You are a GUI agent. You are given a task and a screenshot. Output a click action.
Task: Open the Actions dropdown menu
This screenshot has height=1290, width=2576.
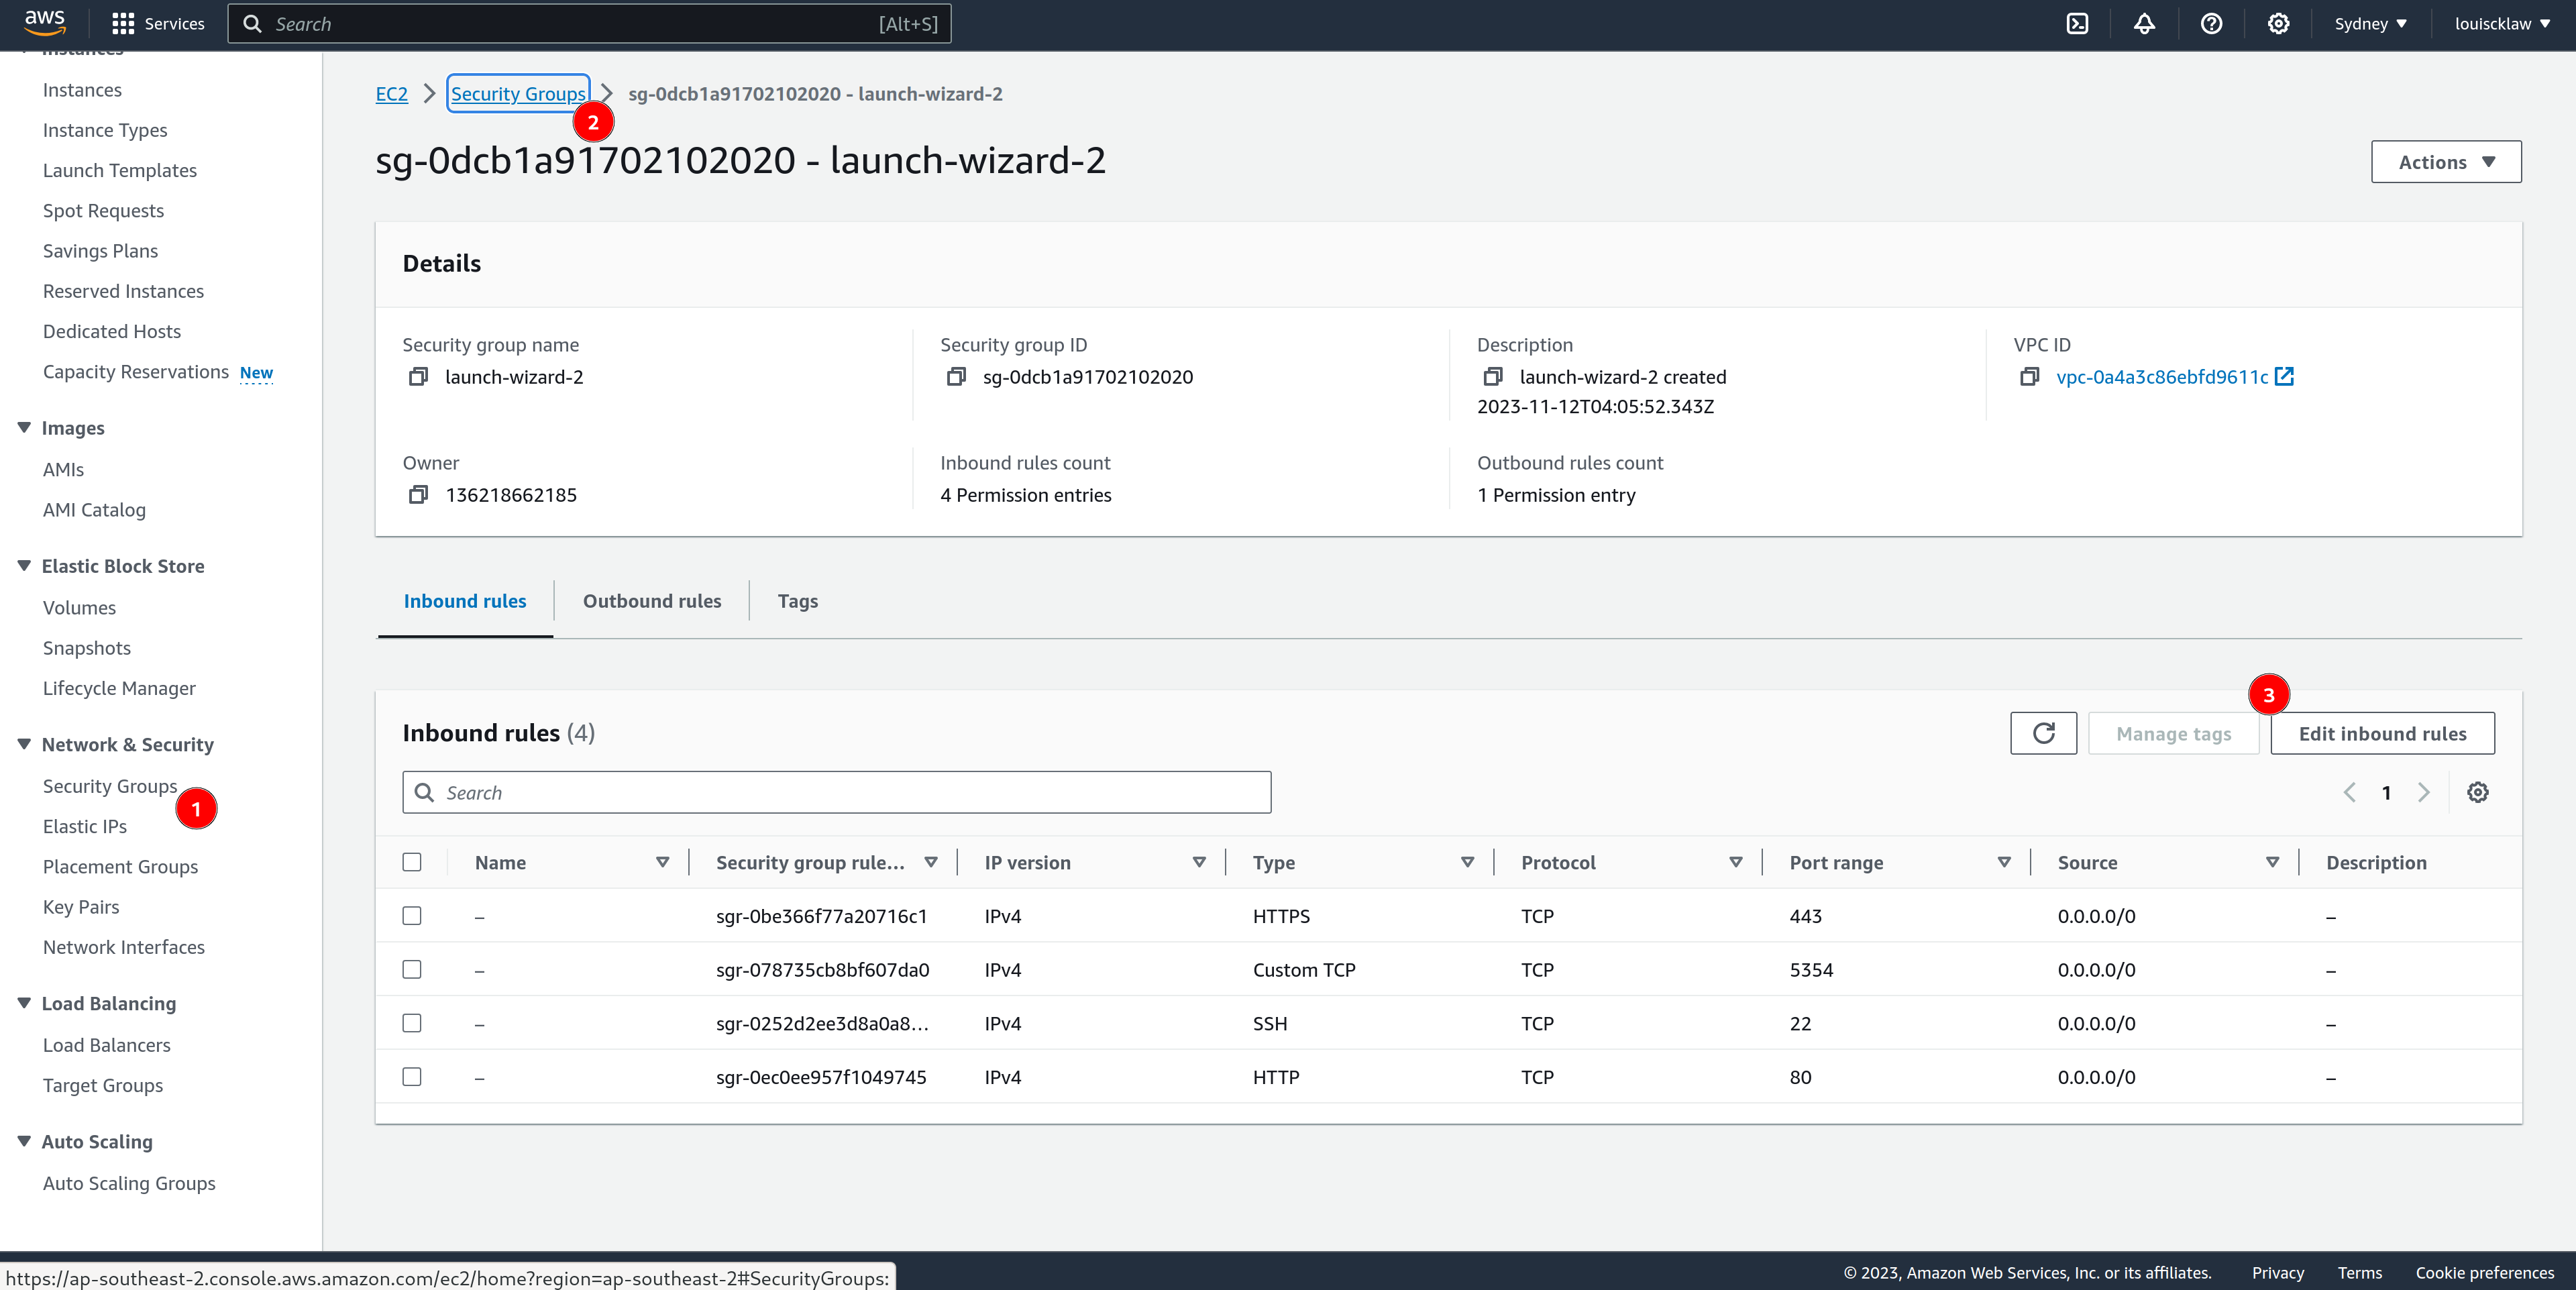2445,162
